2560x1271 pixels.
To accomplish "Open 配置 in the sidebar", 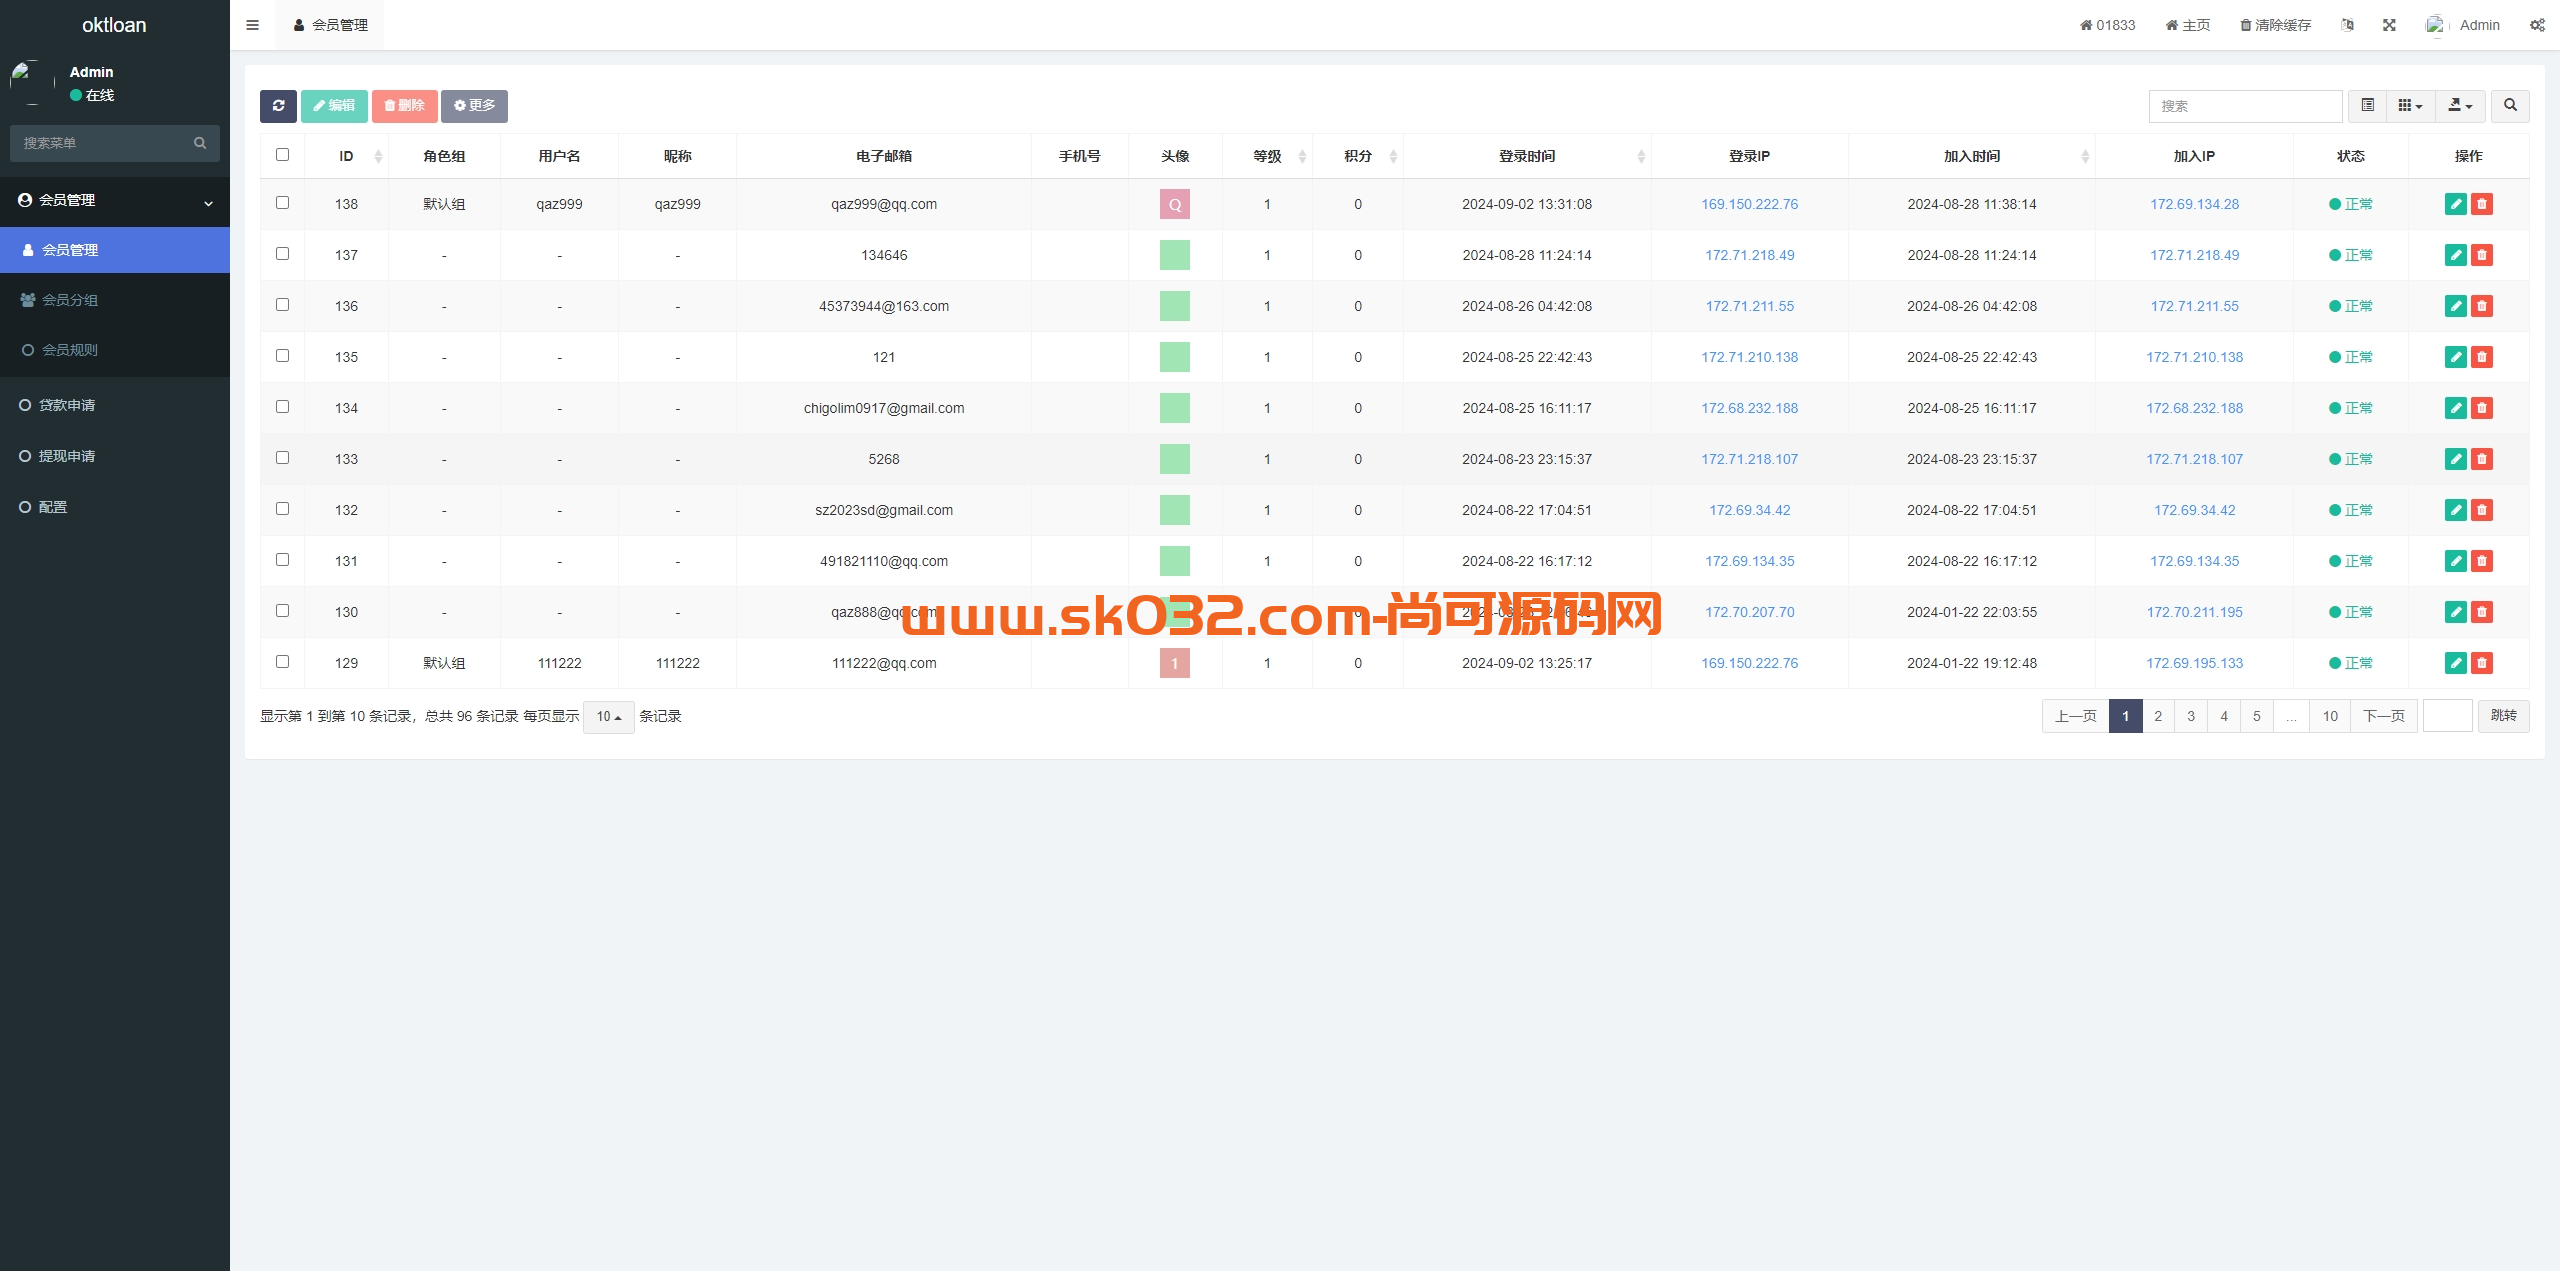I will click(x=115, y=507).
